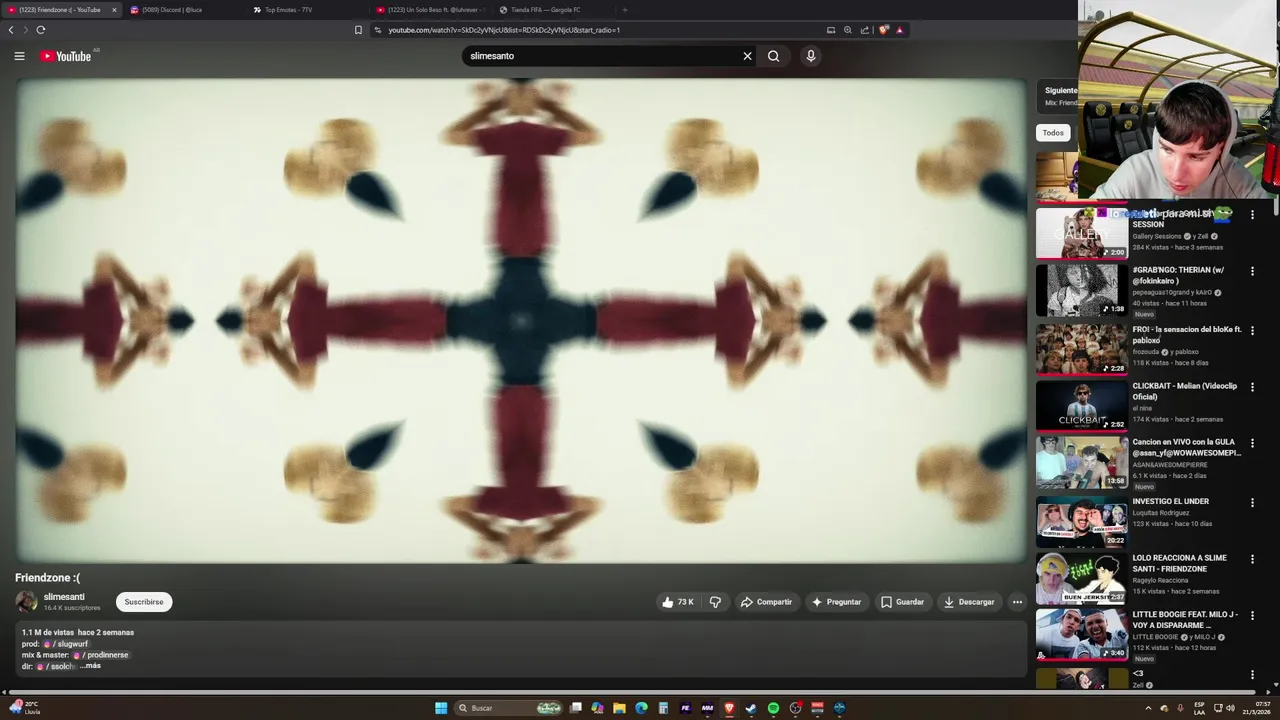This screenshot has height=720, width=1280.
Task: Run search with the magnifier button
Action: 773,56
